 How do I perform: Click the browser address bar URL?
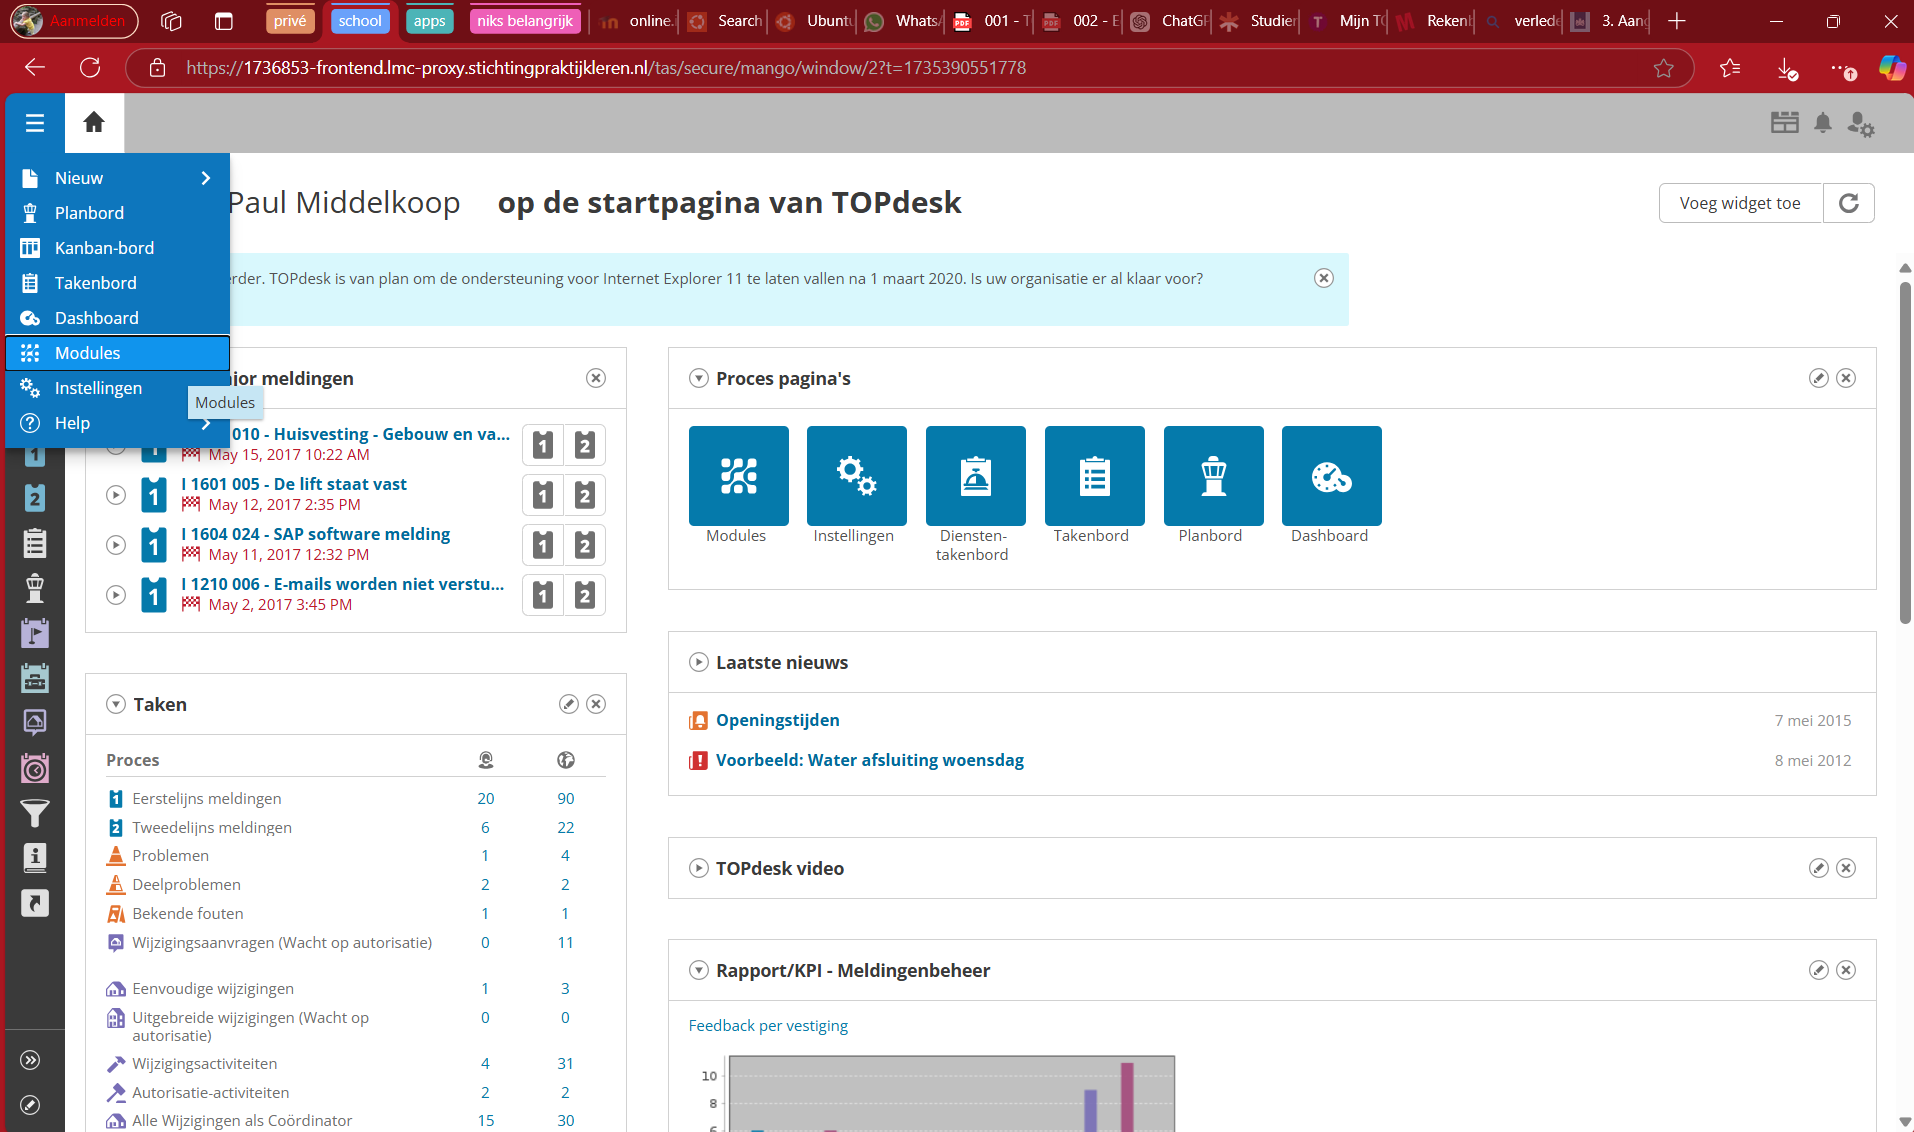(605, 68)
